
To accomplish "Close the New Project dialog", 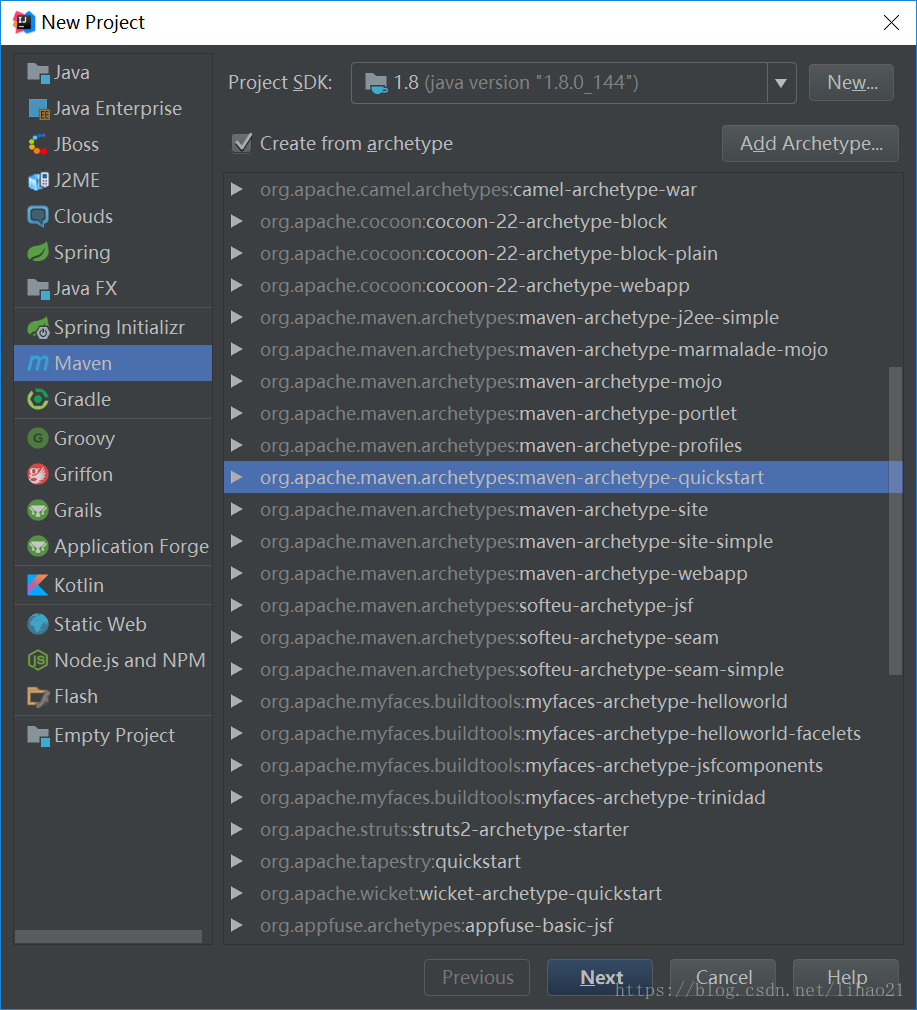I will coord(891,23).
